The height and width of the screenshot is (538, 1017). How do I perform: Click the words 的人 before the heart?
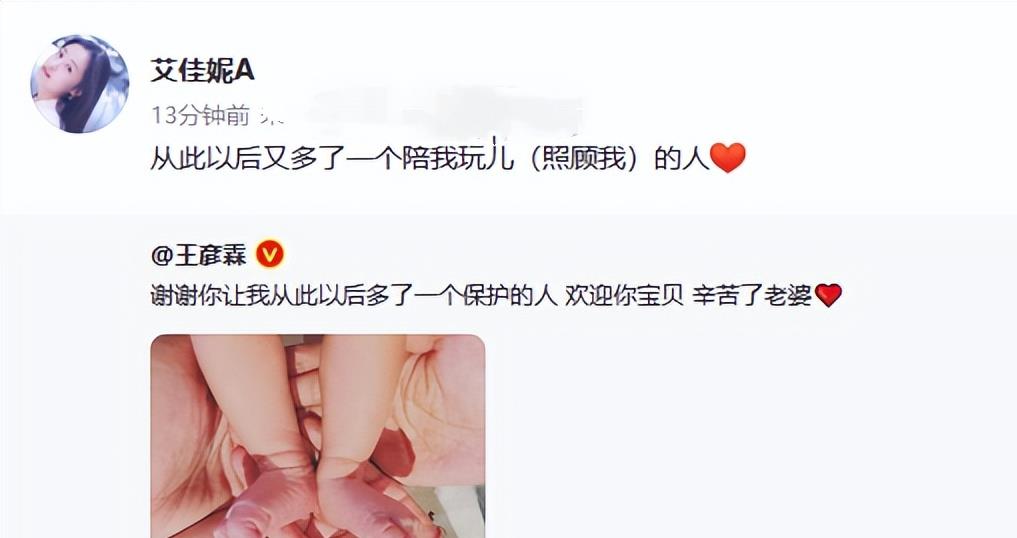coord(681,158)
